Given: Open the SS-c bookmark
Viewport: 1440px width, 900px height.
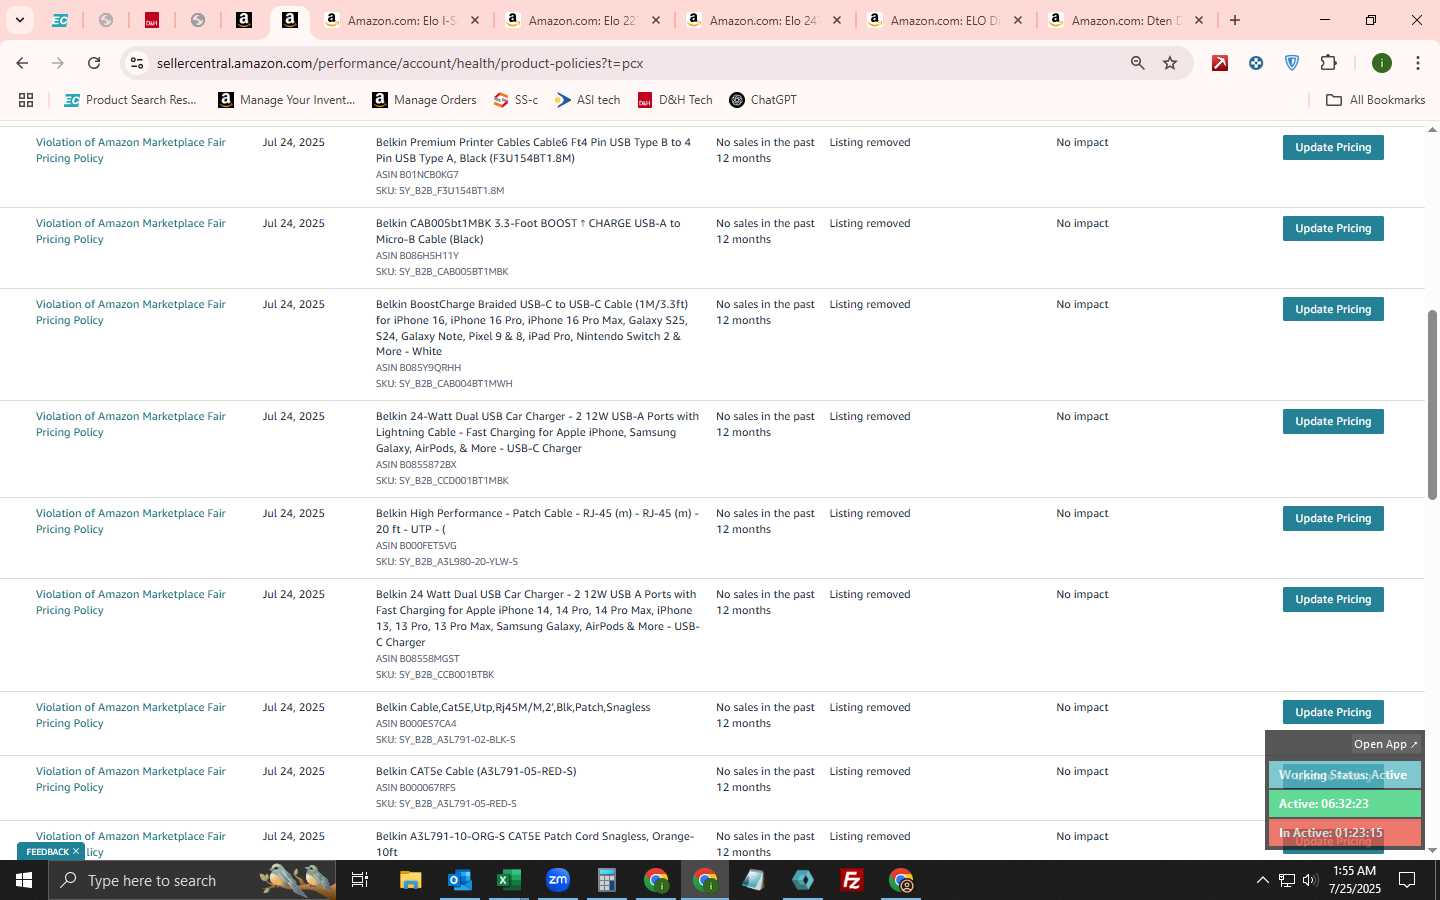Looking at the screenshot, I should coord(516,100).
